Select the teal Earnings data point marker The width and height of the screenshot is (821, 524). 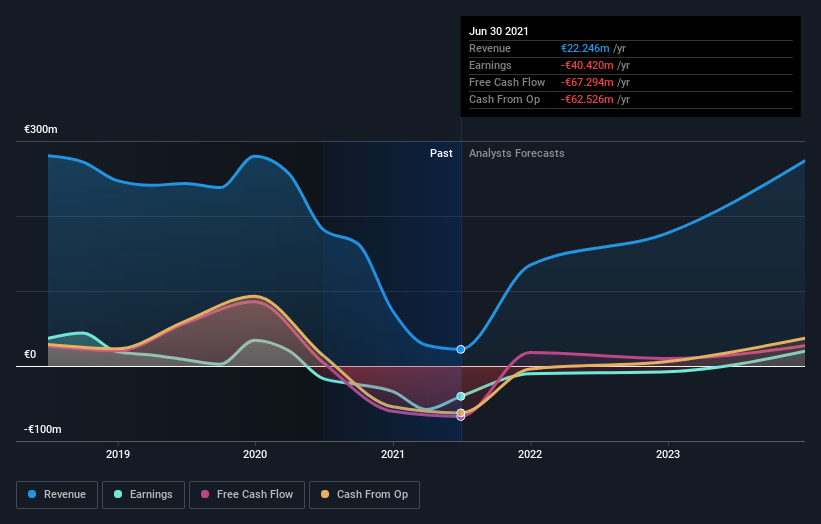tap(461, 396)
